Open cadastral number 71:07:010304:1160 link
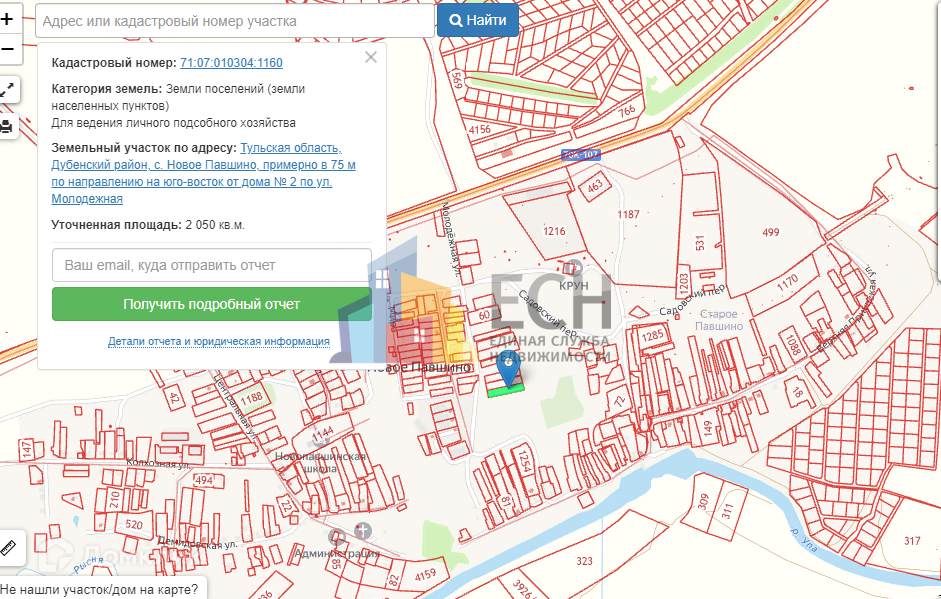The height and width of the screenshot is (599, 941). (231, 62)
